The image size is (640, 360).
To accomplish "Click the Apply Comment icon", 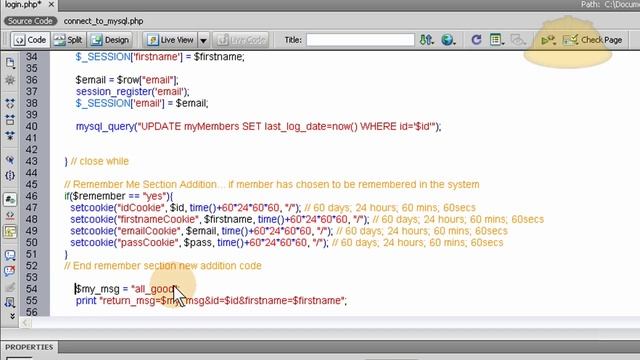I will 10,256.
